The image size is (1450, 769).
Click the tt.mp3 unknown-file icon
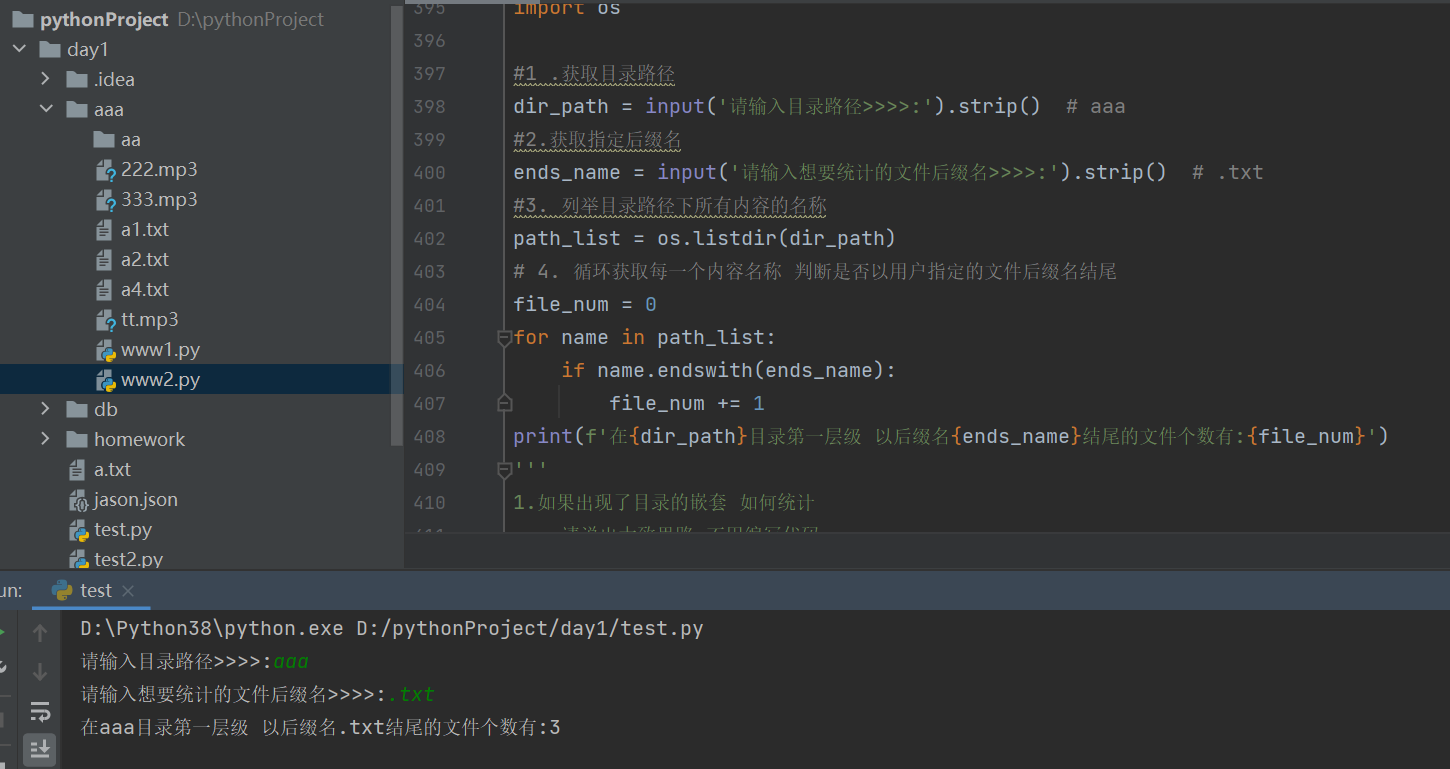(x=105, y=320)
